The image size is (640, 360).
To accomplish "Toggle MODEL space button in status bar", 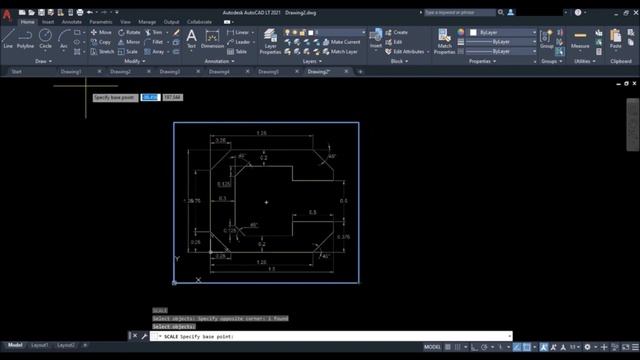I will pyautogui.click(x=432, y=347).
